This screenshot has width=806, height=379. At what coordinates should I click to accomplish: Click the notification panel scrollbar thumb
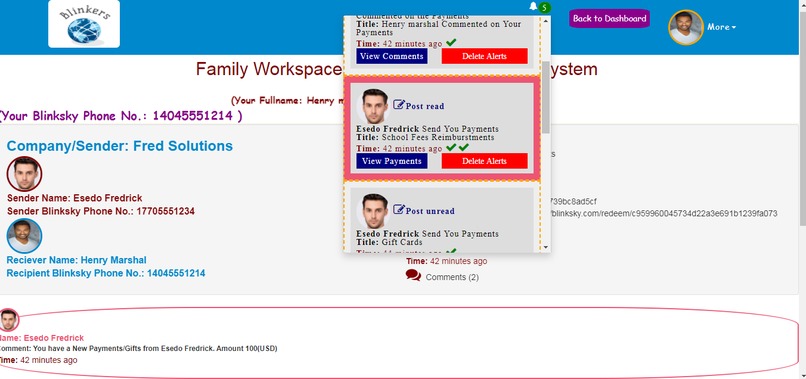[545, 97]
